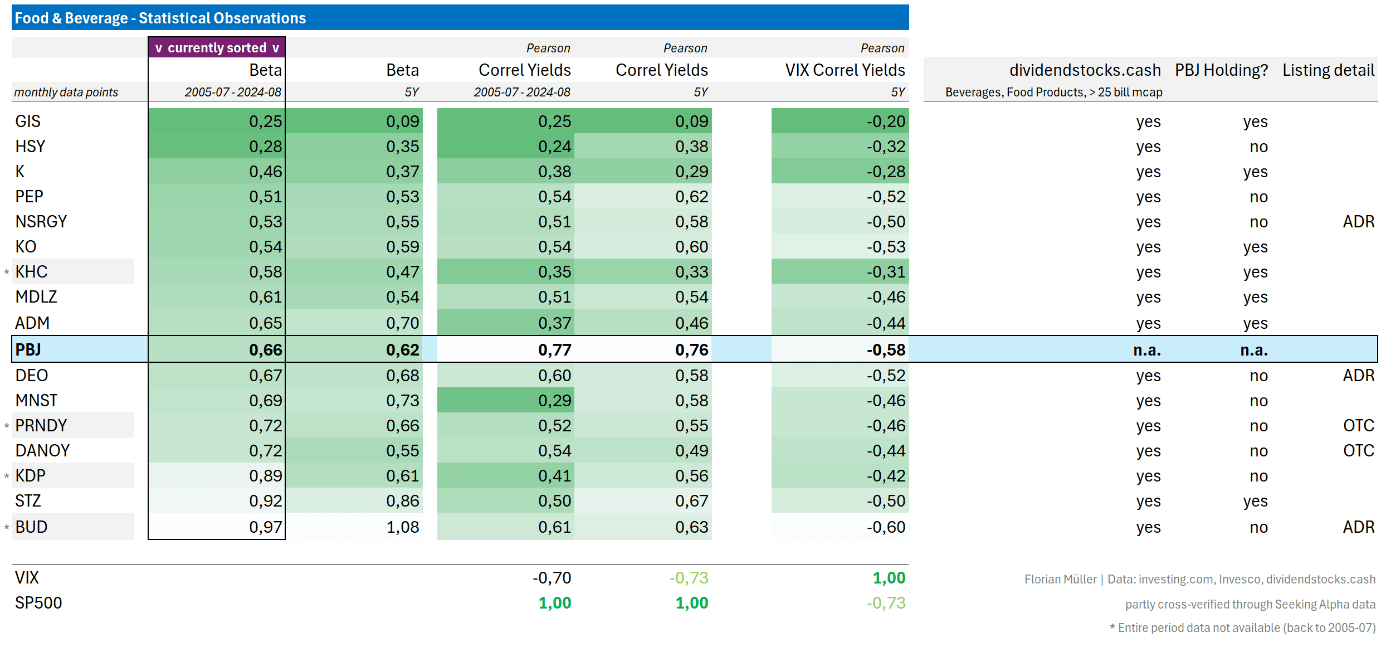1386x647 pixels.
Task: Click 'partly cross-verified through Seeking Alpha data'
Action: [x=1250, y=604]
